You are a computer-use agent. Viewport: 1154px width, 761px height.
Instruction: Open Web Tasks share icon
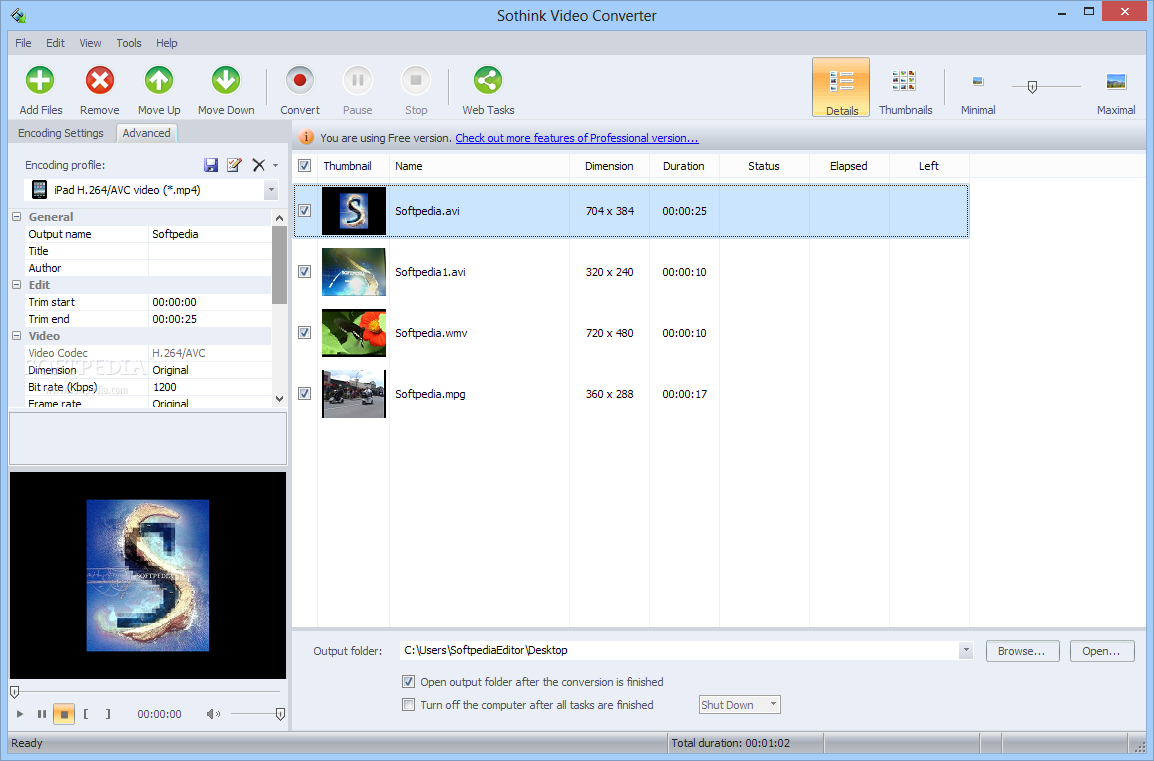488,80
